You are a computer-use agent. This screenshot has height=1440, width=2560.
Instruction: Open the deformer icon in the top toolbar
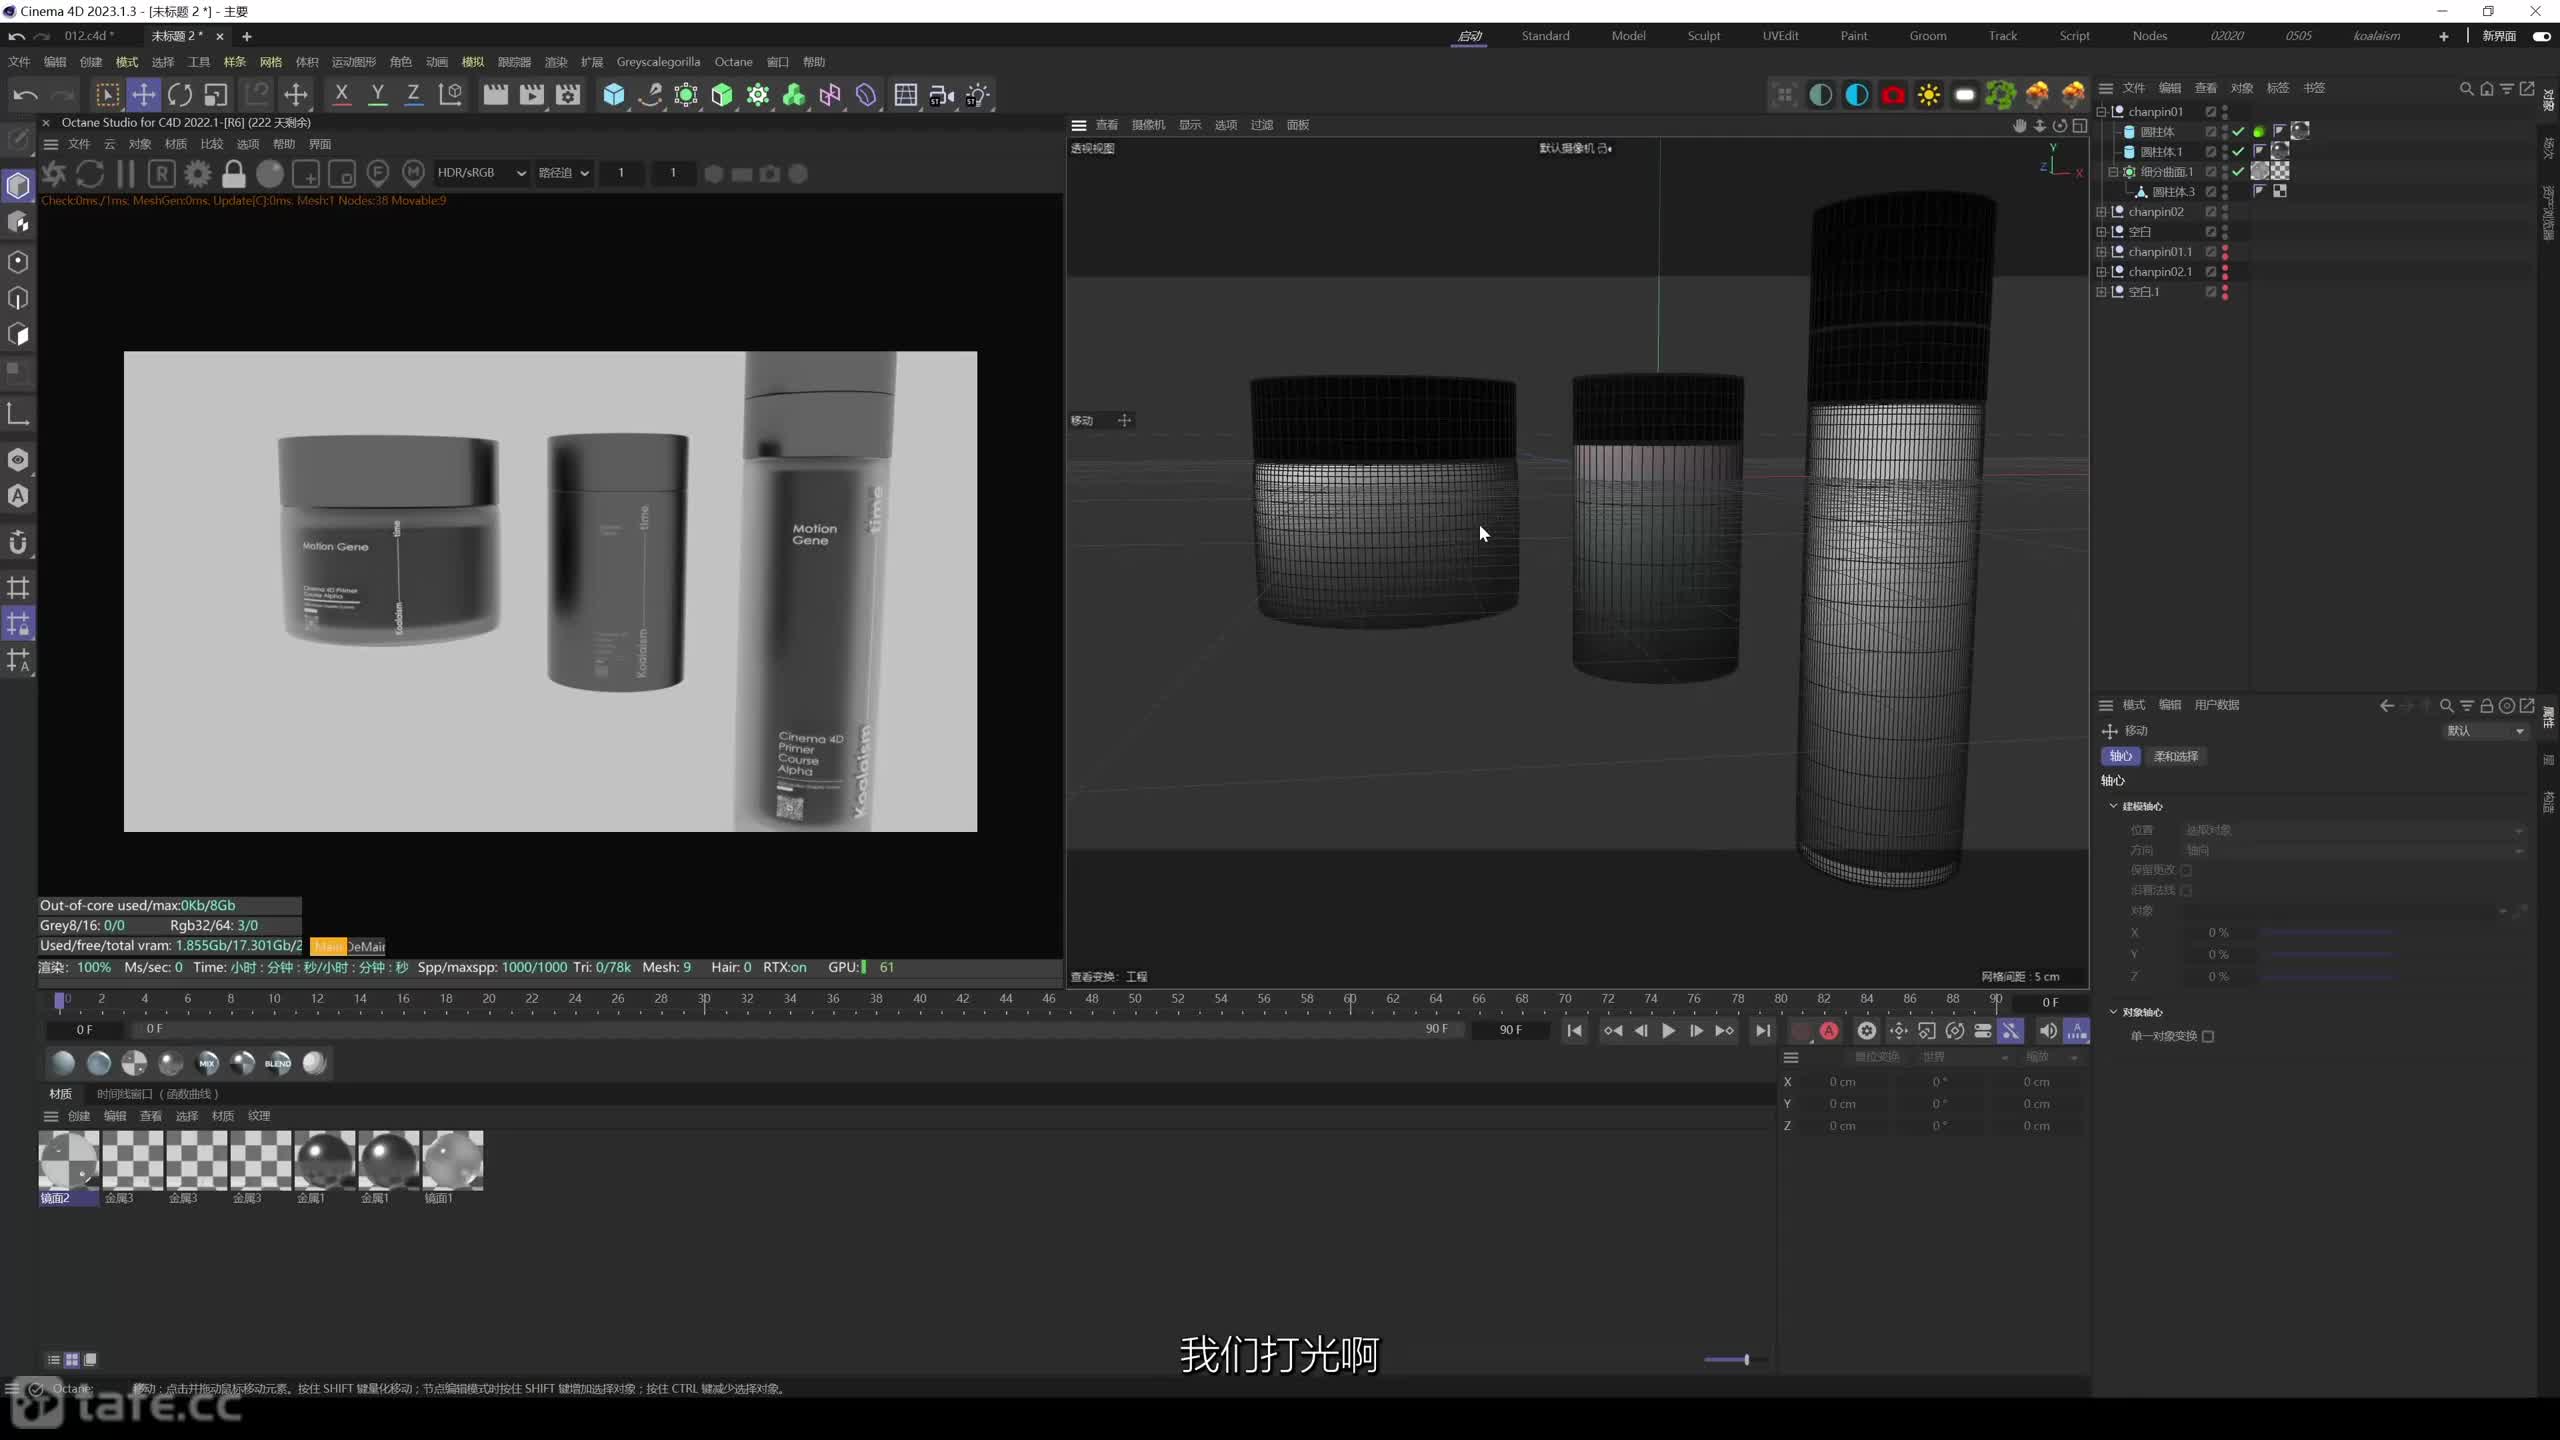[866, 95]
